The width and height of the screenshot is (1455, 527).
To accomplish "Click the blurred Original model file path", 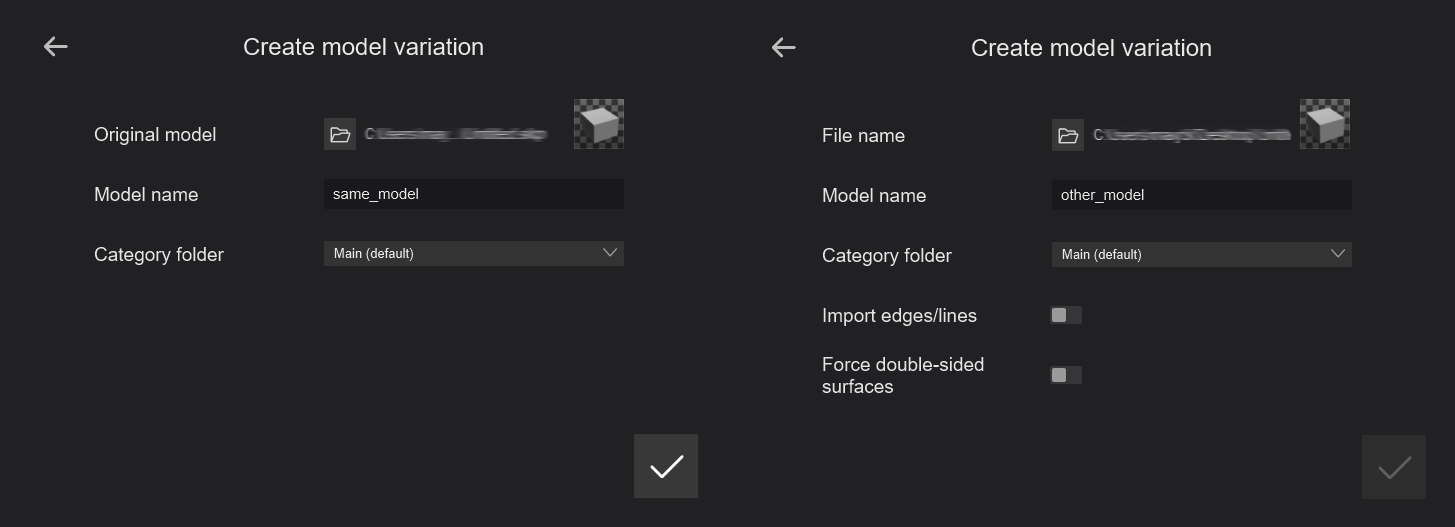I will tap(456, 134).
